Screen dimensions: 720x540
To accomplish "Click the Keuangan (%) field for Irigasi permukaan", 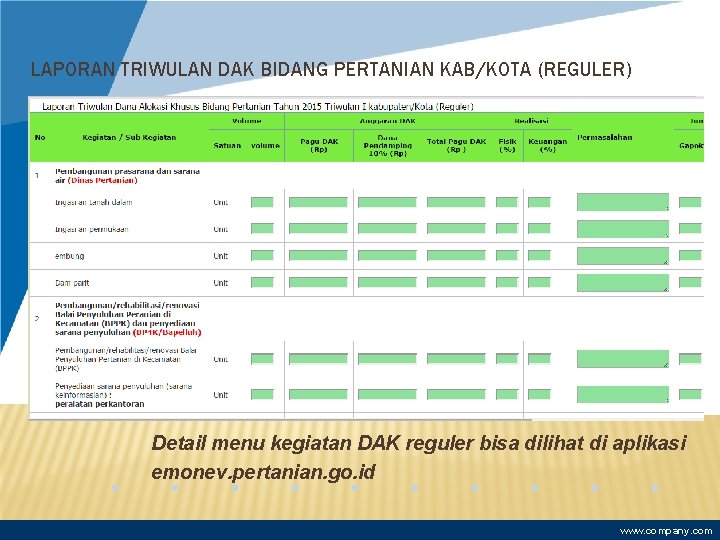I will [x=539, y=229].
